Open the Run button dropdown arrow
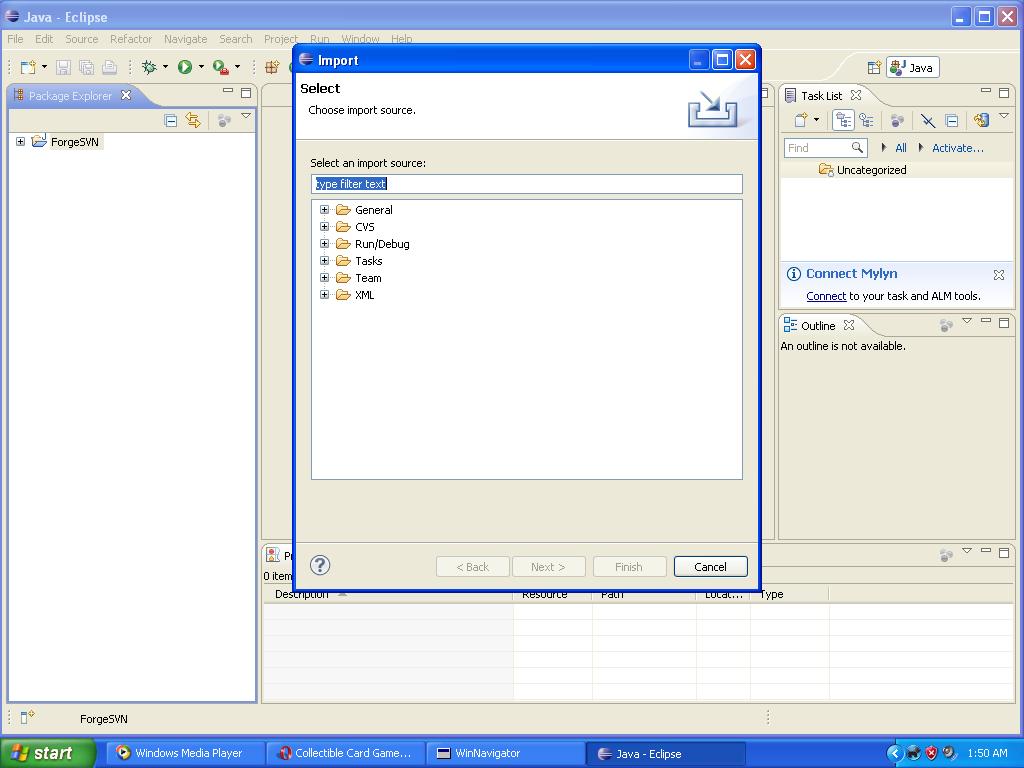The height and width of the screenshot is (768, 1024). tap(201, 67)
